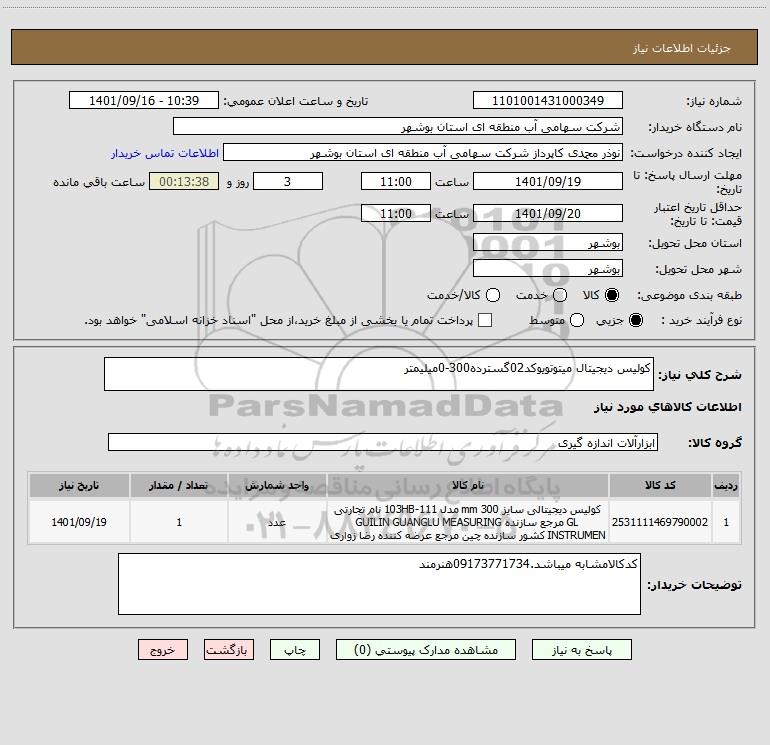The height and width of the screenshot is (745, 770).
Task: Click the response deadline hour 11:00 field
Action: [x=396, y=181]
